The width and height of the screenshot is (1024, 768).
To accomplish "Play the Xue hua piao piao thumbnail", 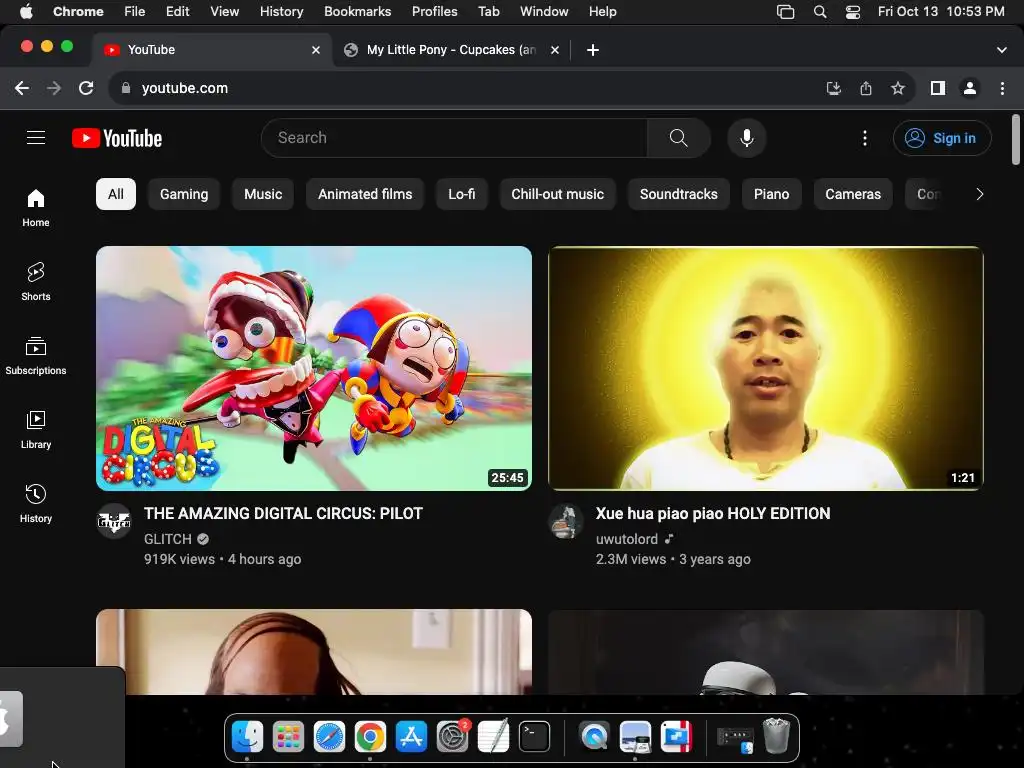I will point(765,368).
